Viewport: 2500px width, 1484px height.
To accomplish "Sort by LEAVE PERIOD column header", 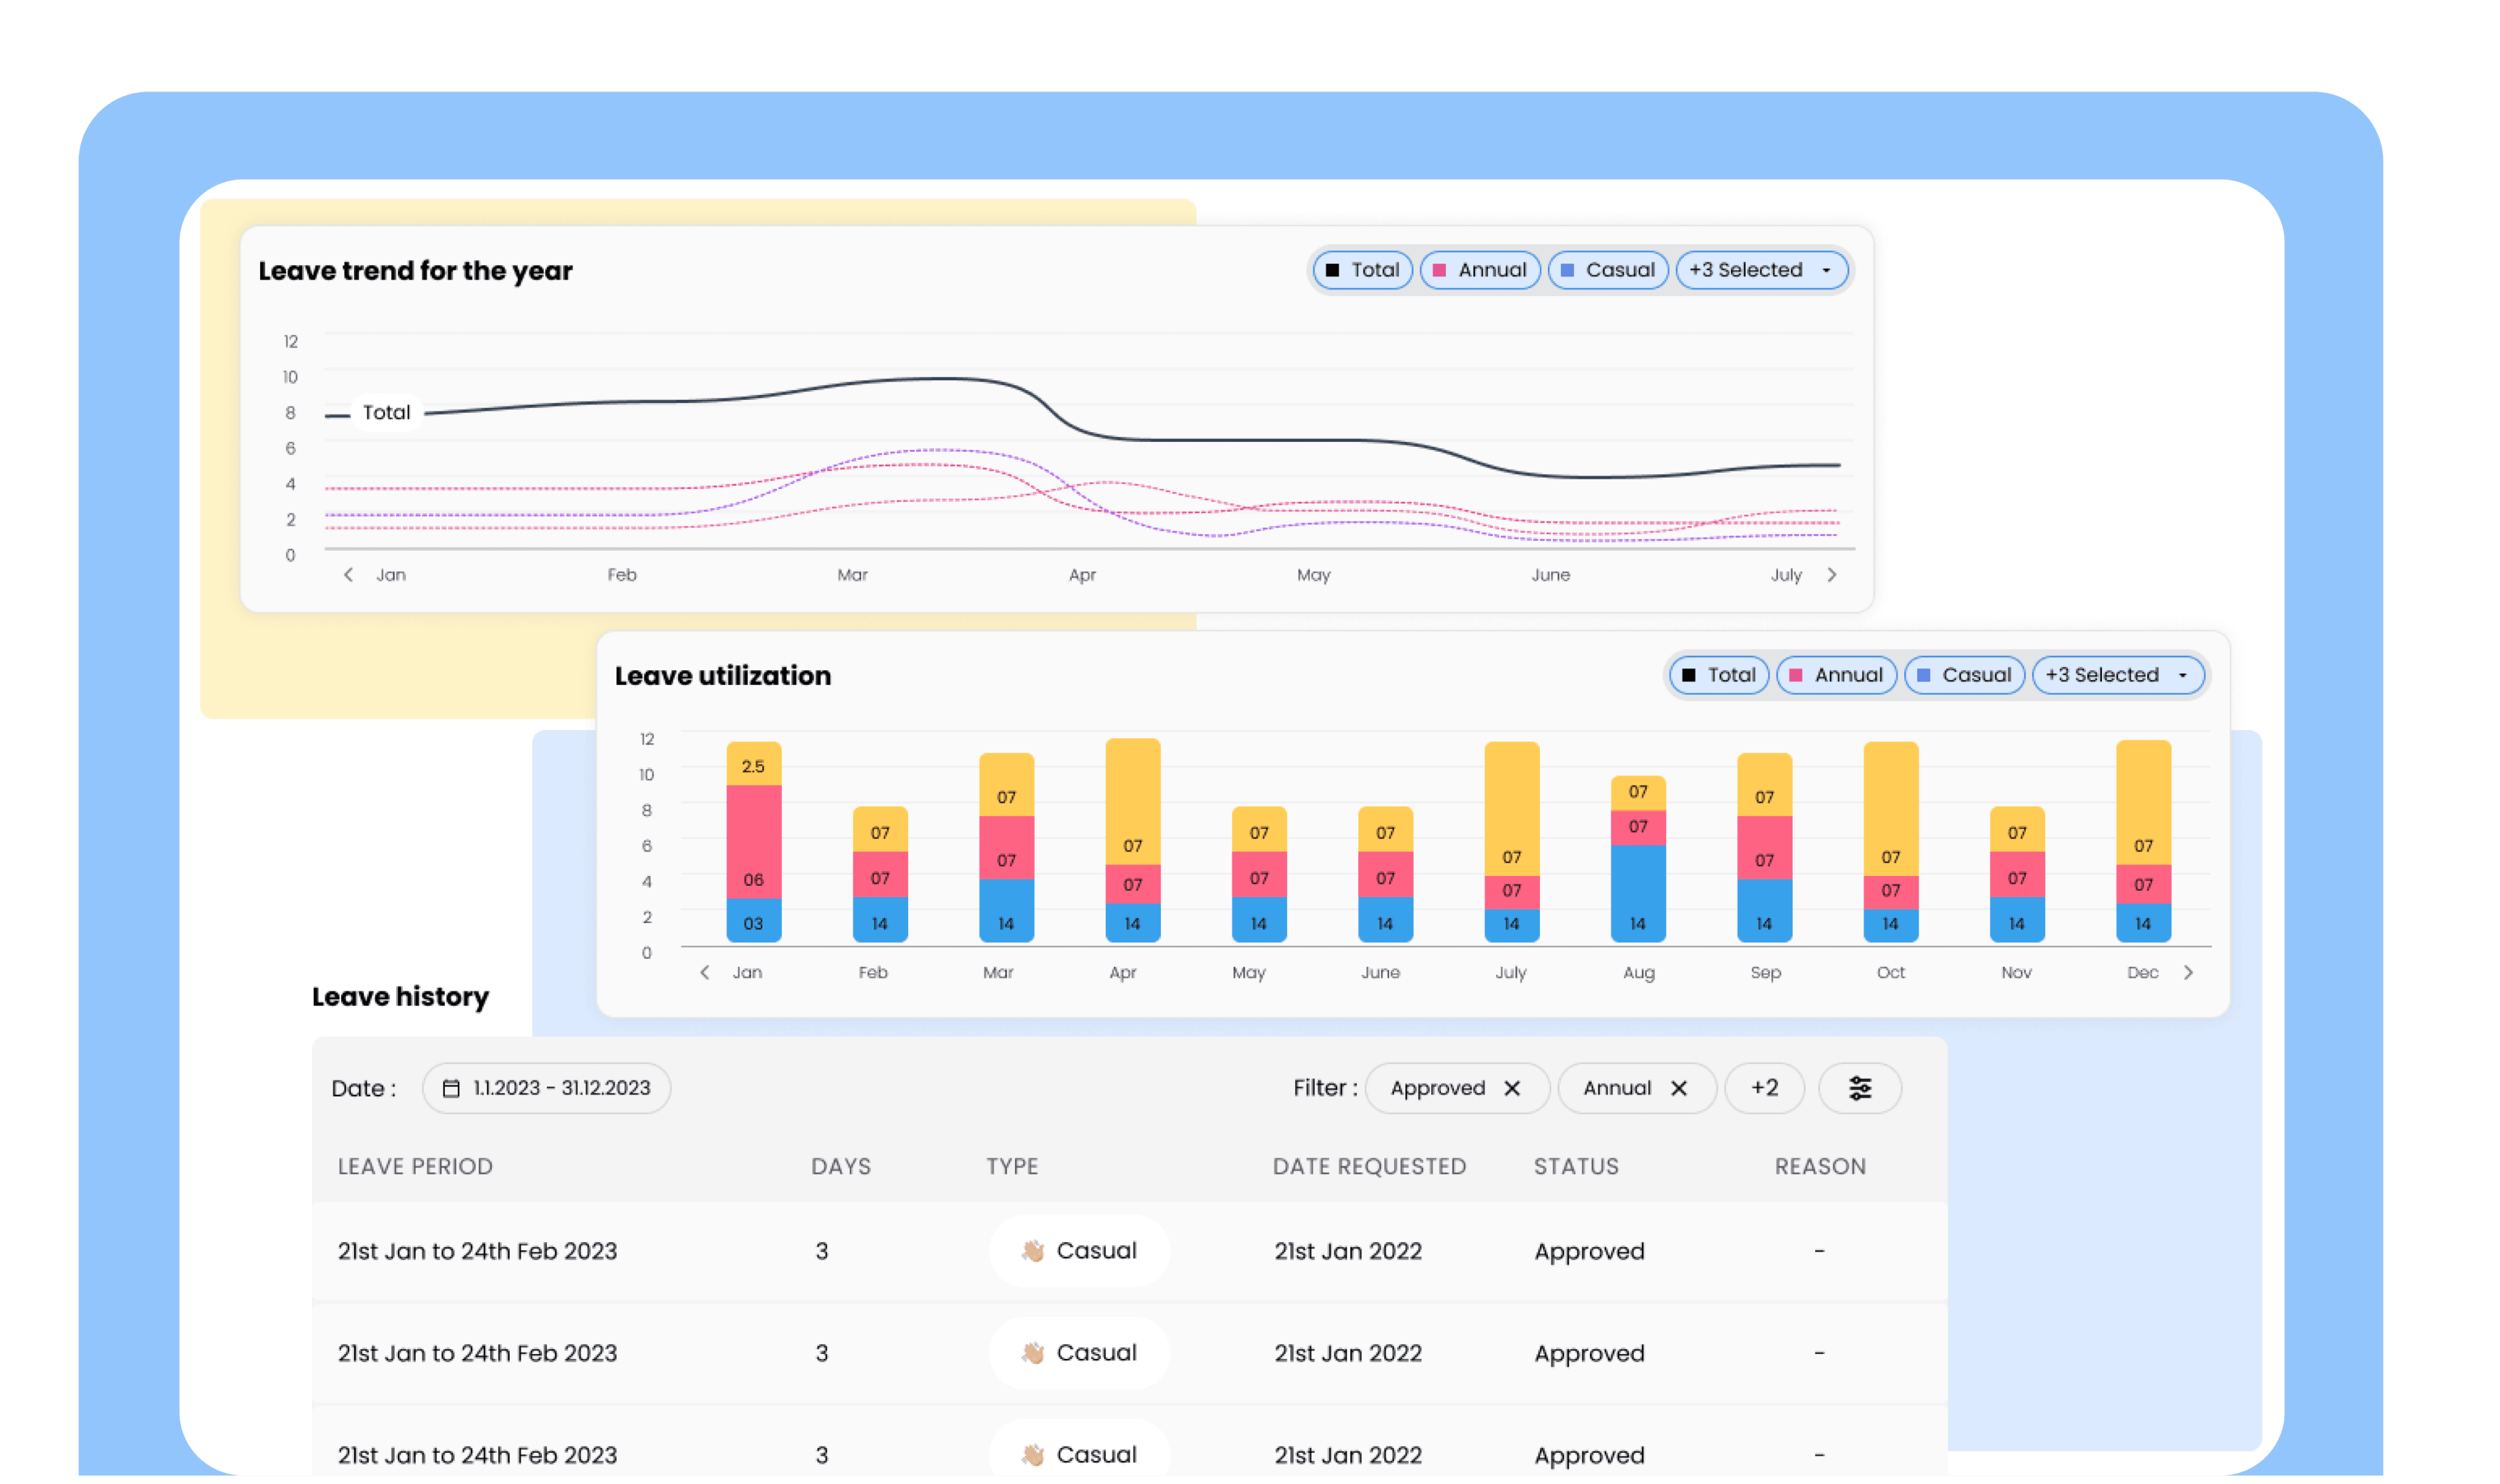I will (x=415, y=1166).
